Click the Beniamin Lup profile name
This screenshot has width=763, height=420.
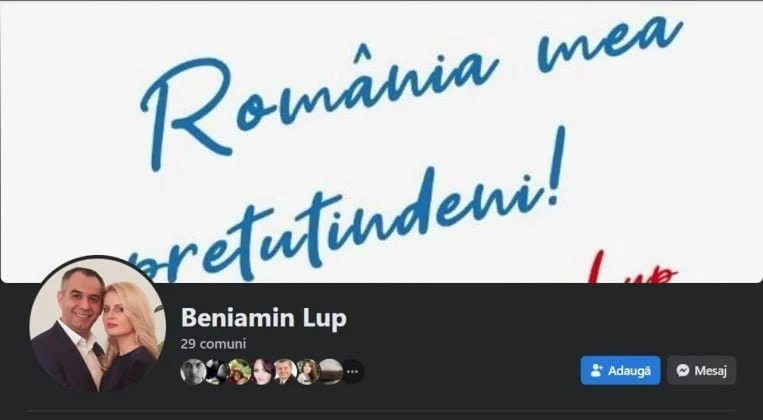264,318
